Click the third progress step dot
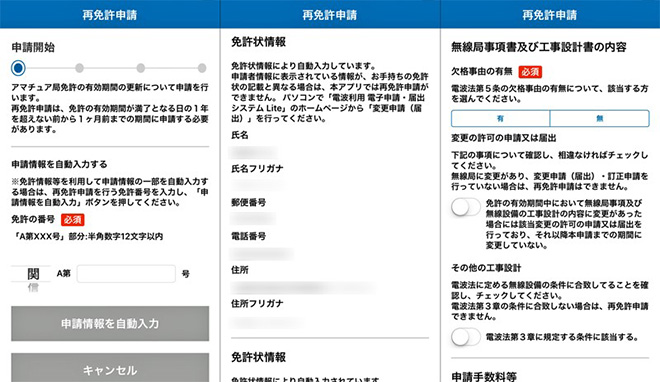 click(x=141, y=68)
